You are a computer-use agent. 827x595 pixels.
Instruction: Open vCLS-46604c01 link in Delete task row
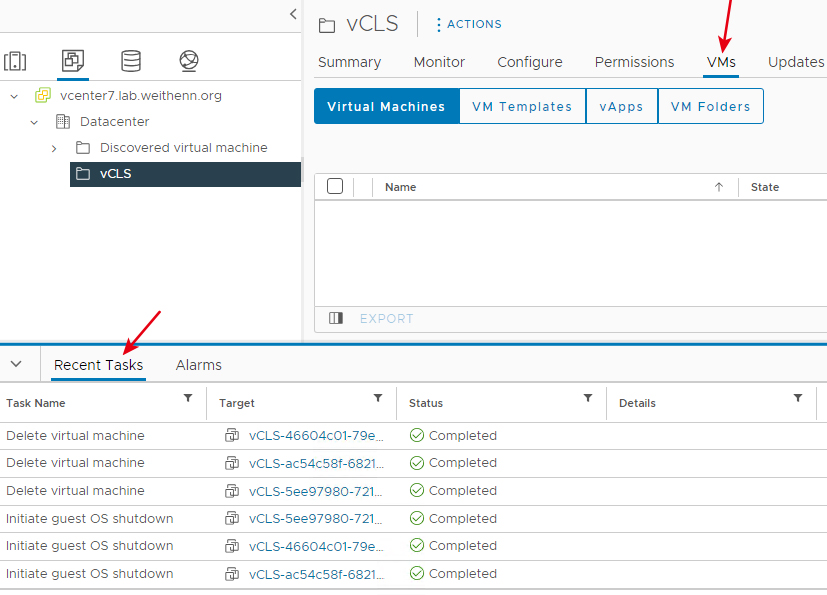pos(316,436)
